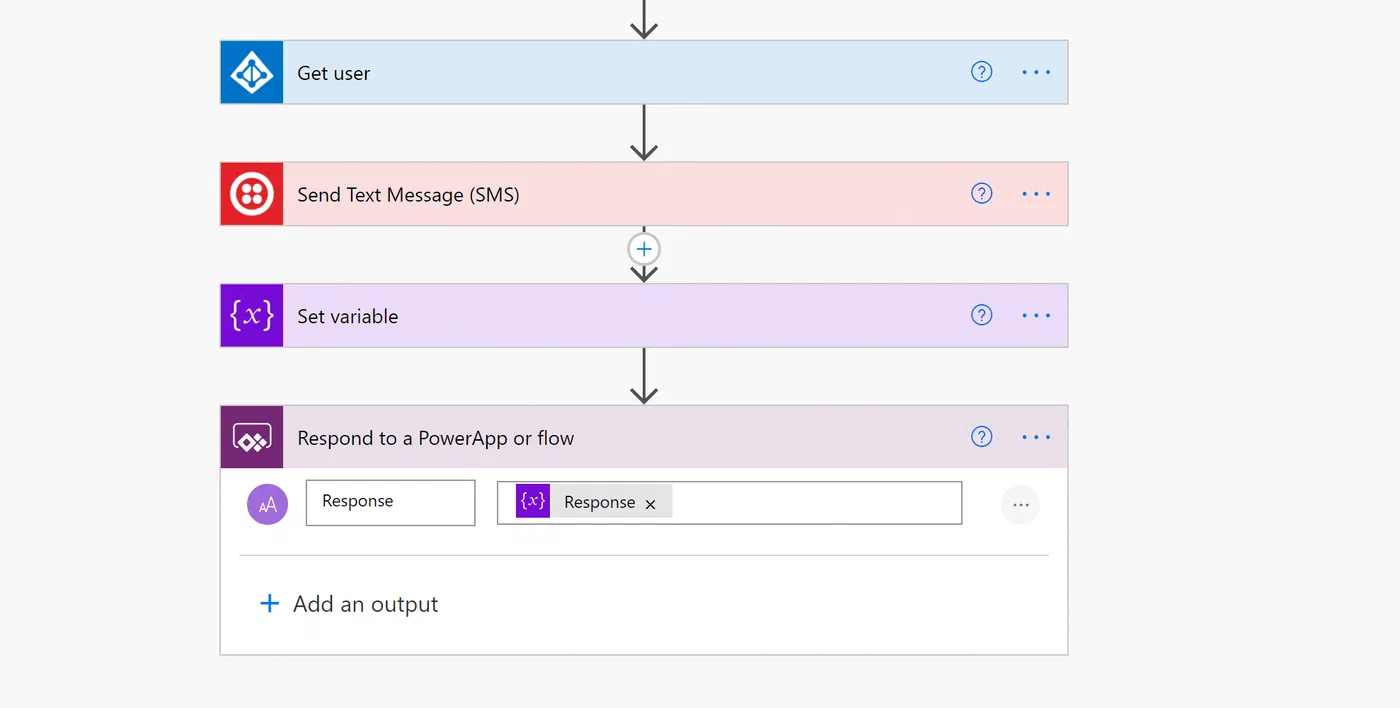Screen dimensions: 1400x708
Task: Edit the Response output name field
Action: 390,502
